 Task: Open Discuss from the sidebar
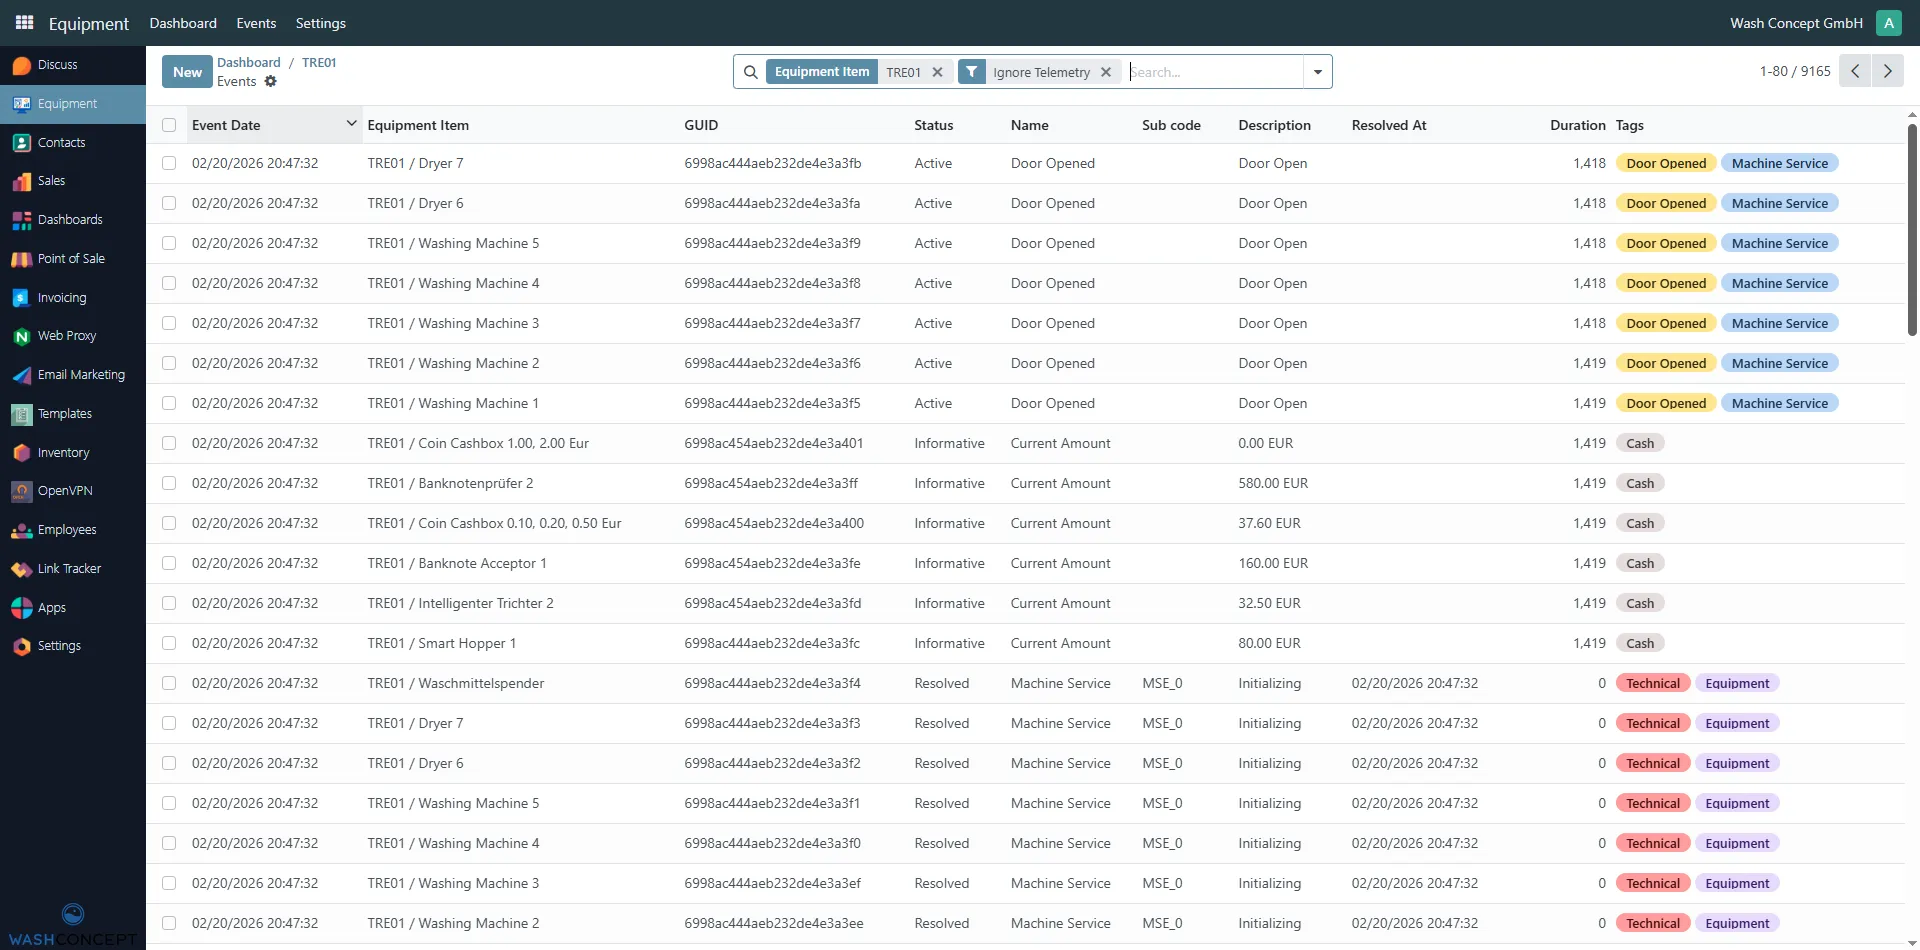tap(57, 65)
